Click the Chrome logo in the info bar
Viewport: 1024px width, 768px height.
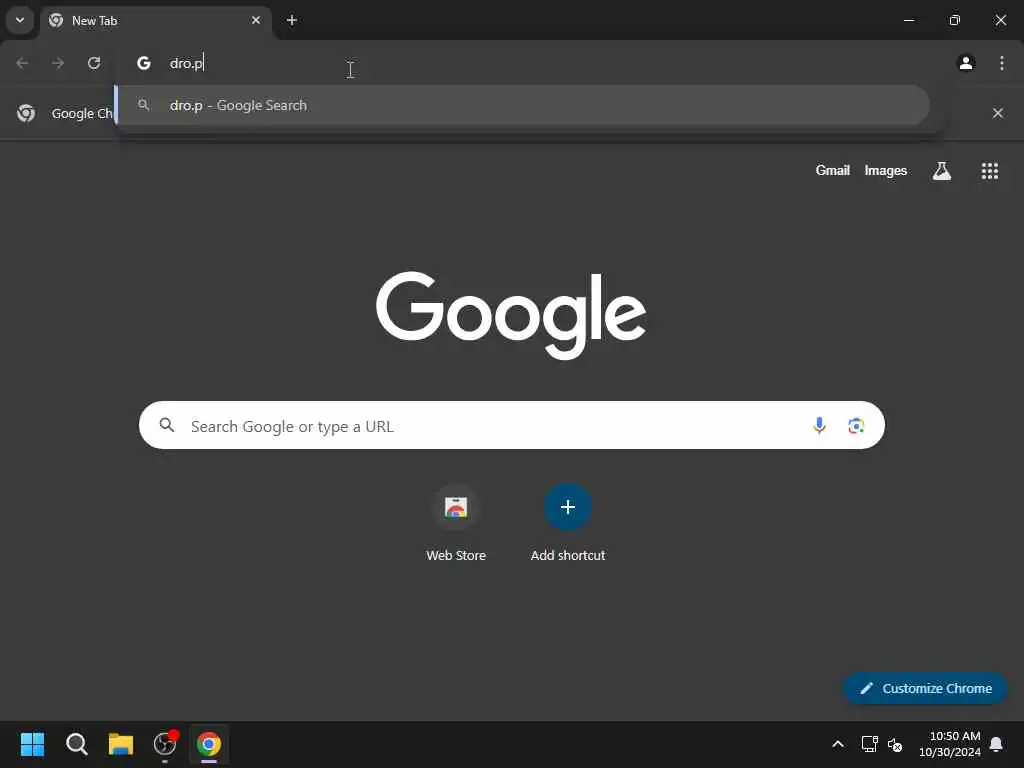point(26,113)
